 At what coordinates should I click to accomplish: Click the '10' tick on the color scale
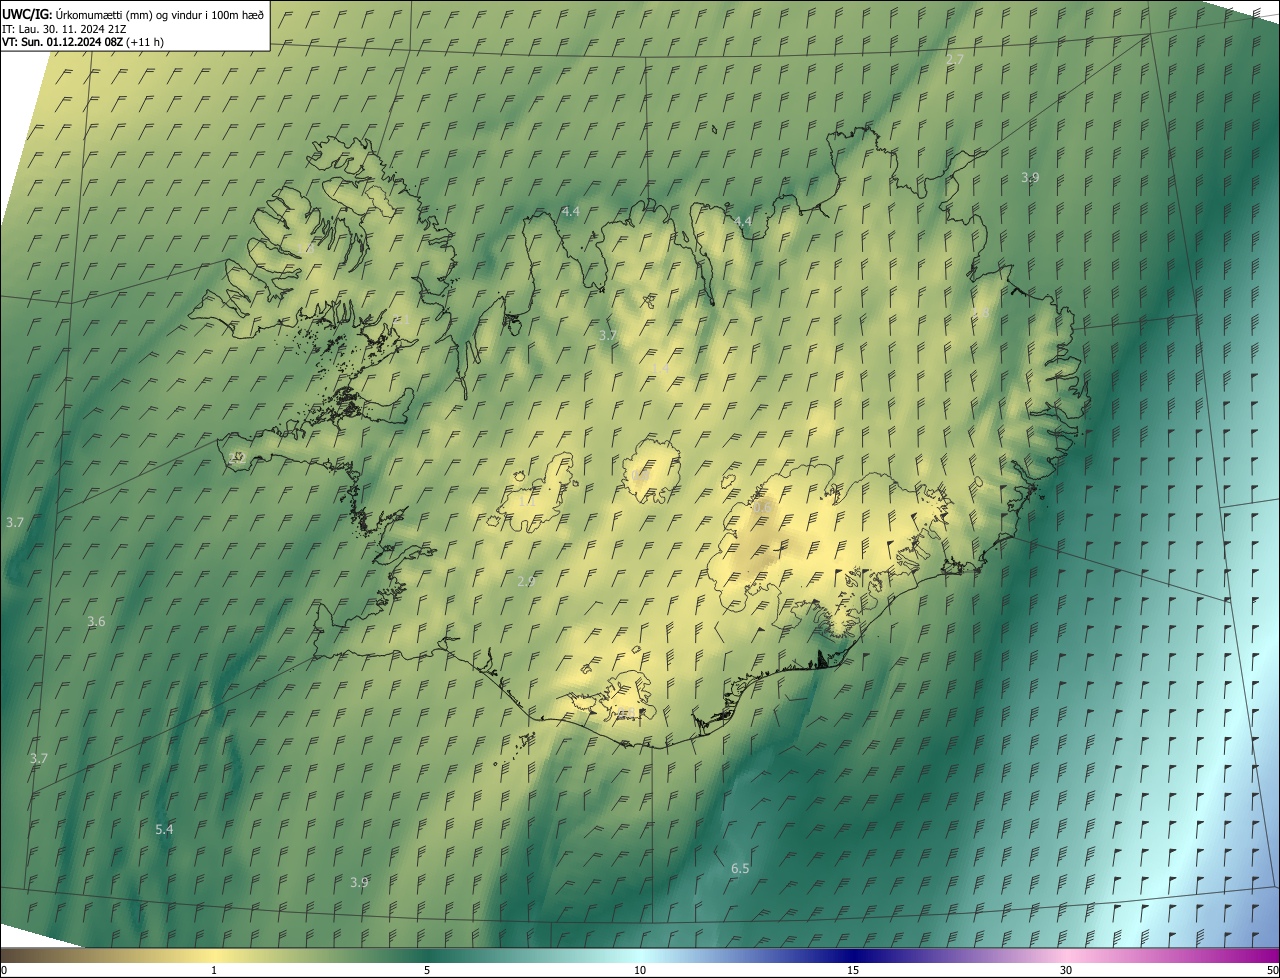point(640,970)
